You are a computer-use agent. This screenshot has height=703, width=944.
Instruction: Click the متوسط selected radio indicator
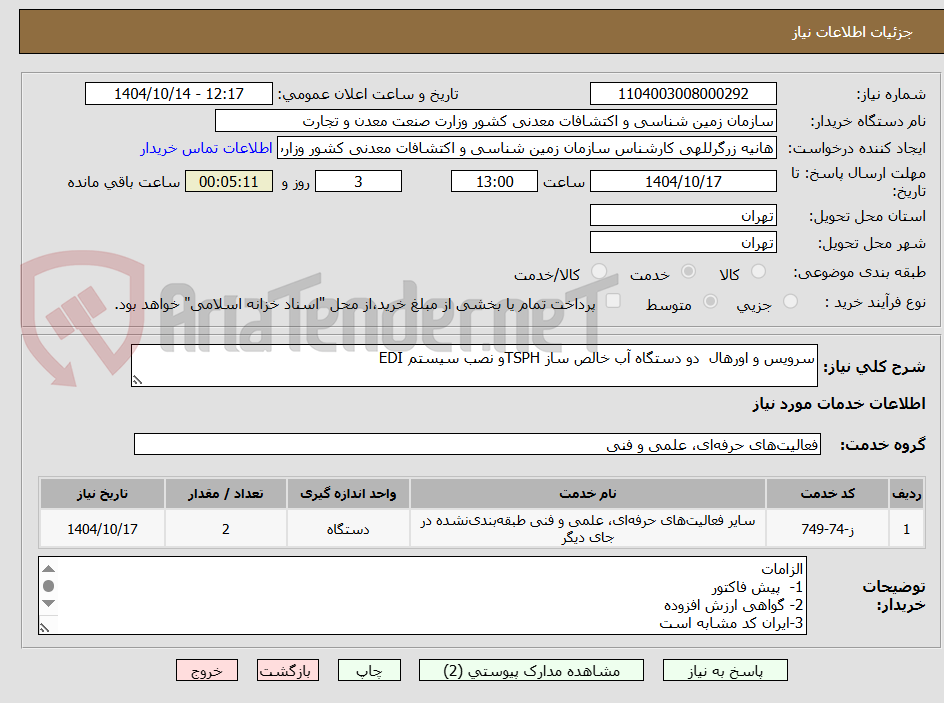pyautogui.click(x=710, y=301)
